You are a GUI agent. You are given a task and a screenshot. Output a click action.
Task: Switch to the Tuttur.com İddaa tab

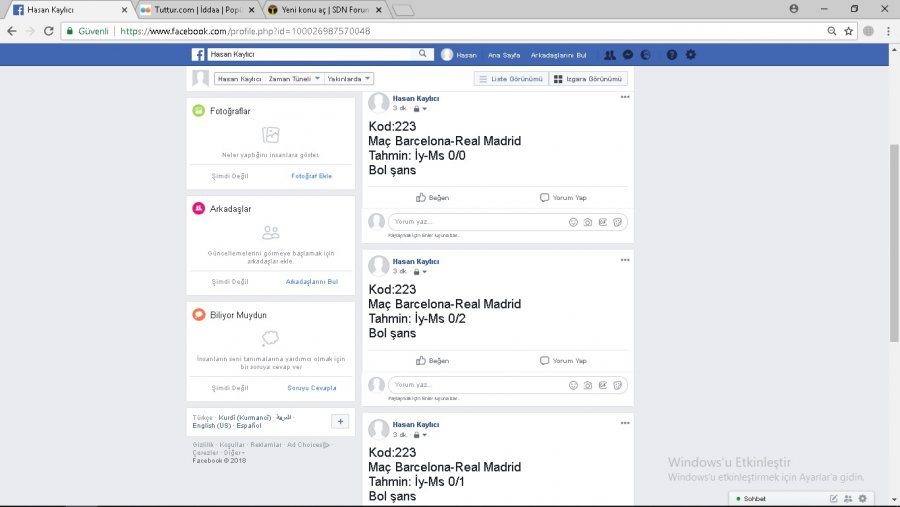198,10
